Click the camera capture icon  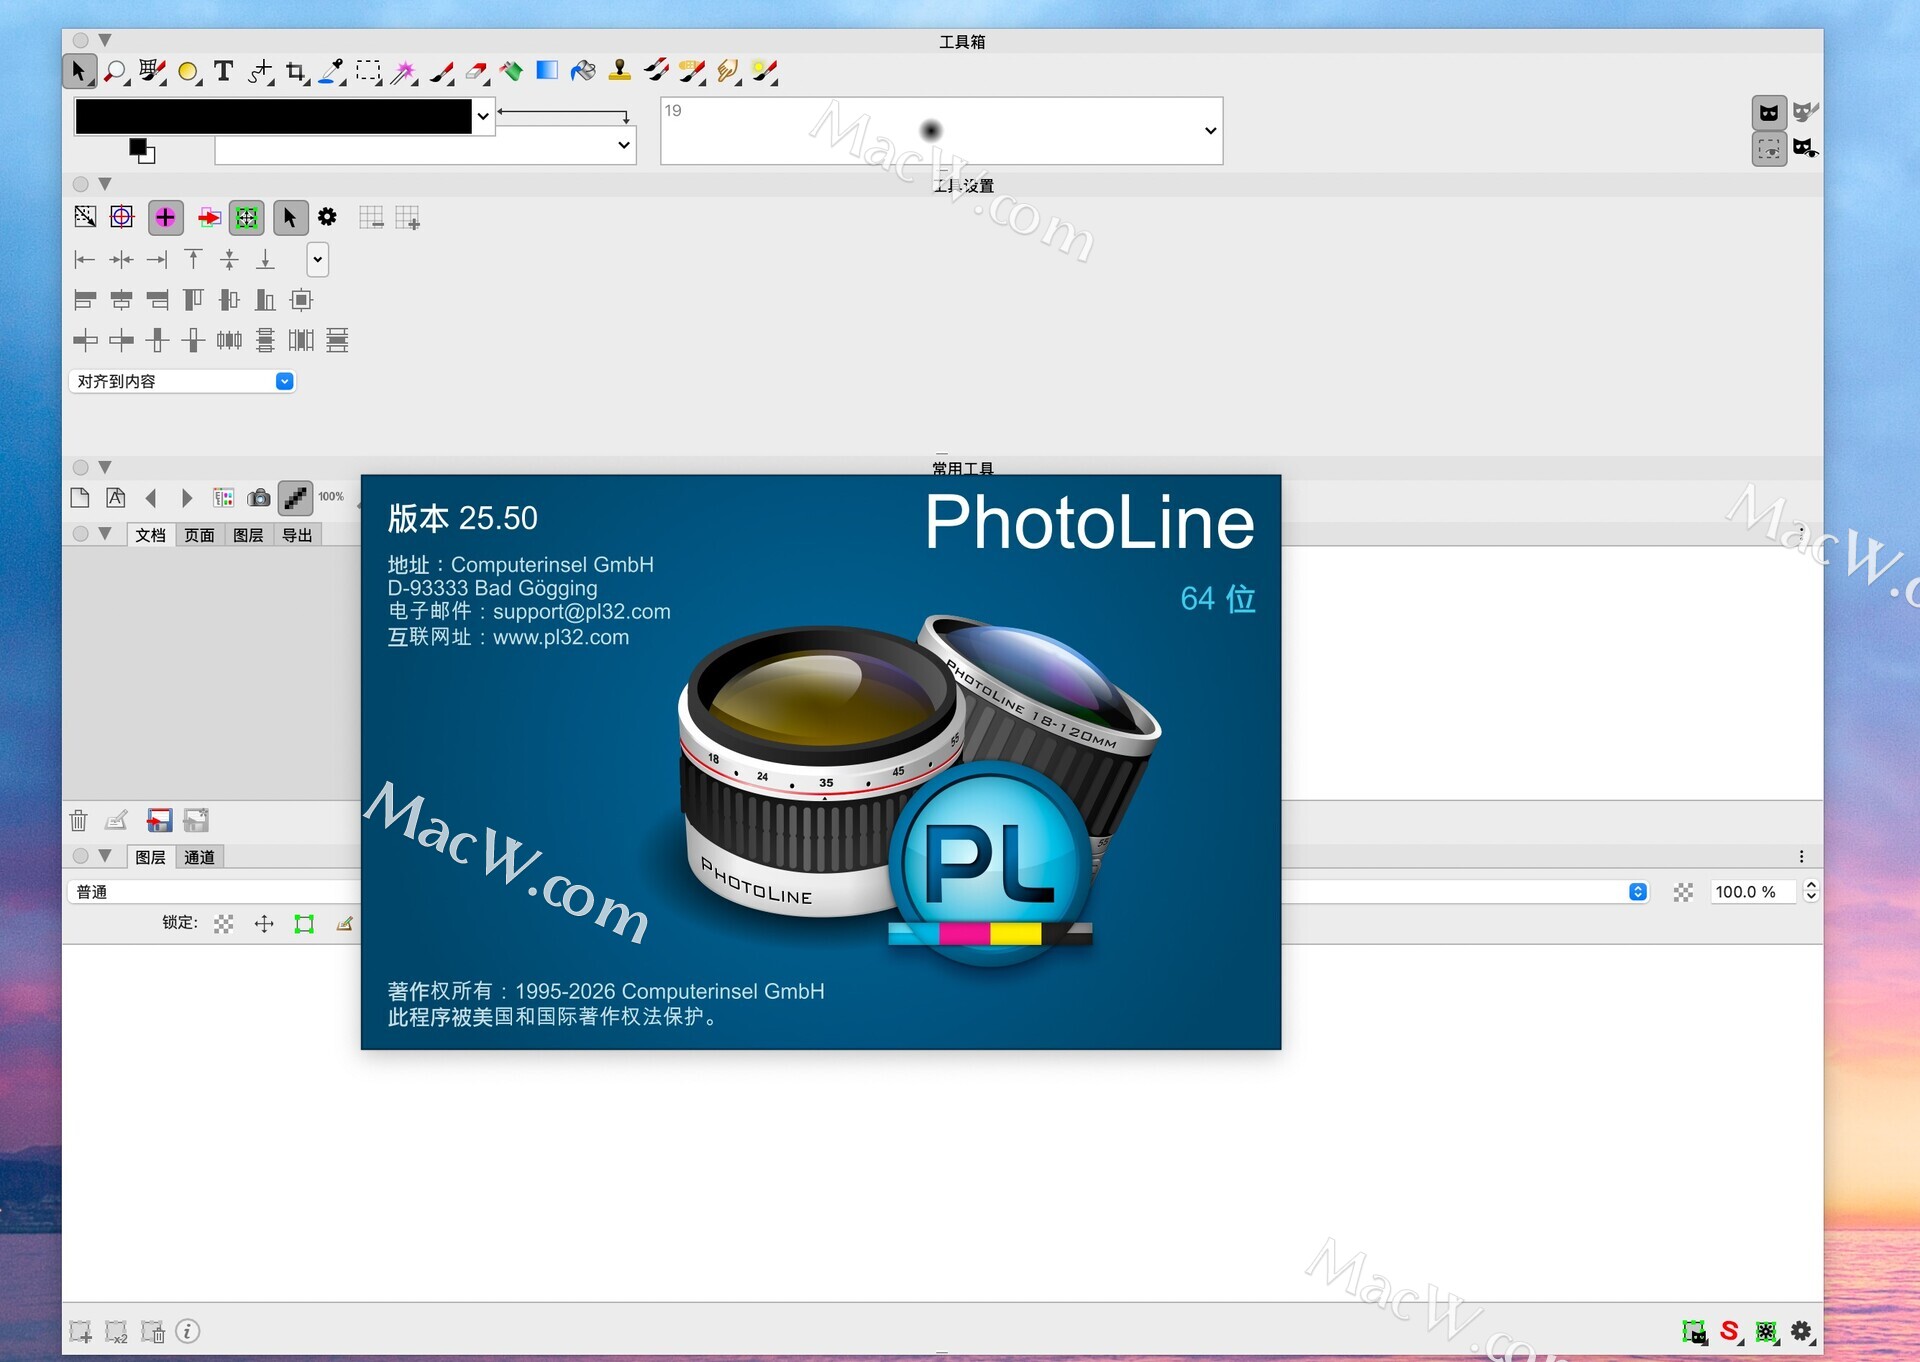pos(259,497)
